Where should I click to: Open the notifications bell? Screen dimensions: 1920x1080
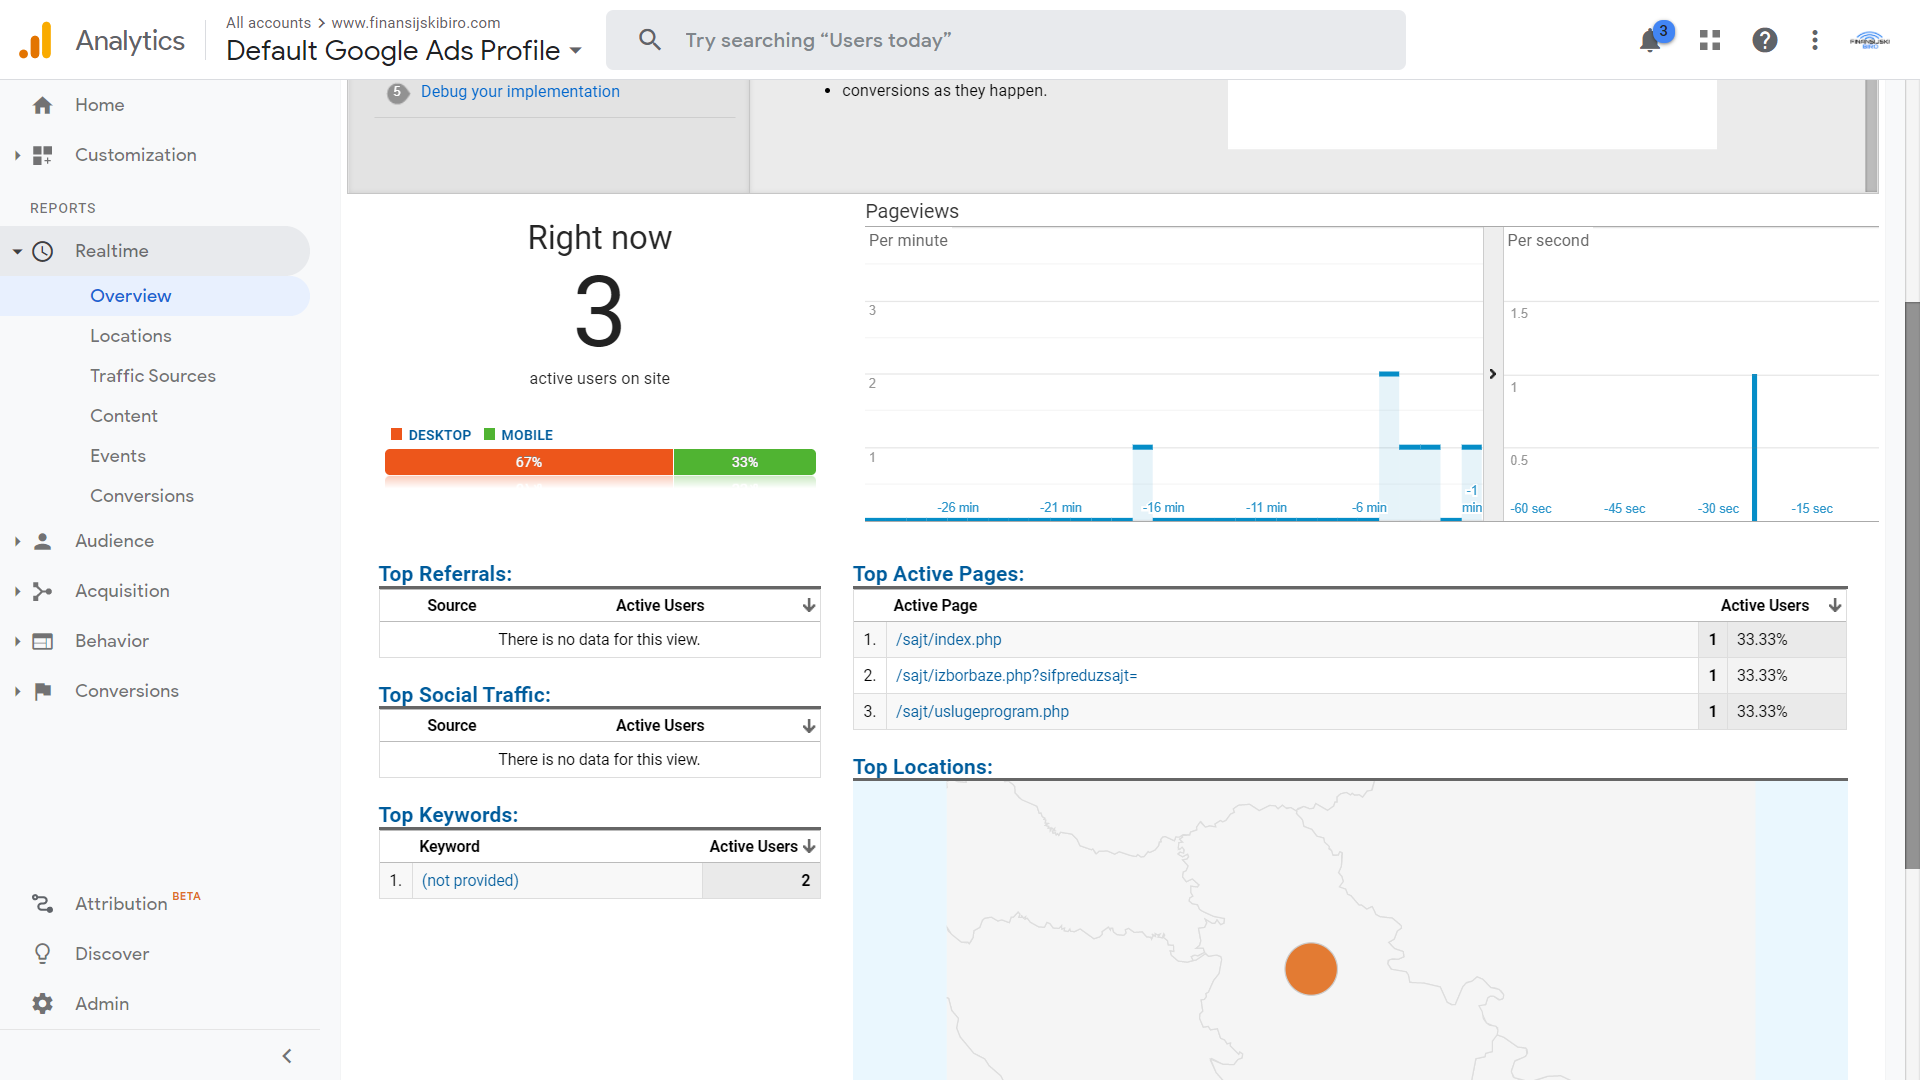pyautogui.click(x=1650, y=40)
